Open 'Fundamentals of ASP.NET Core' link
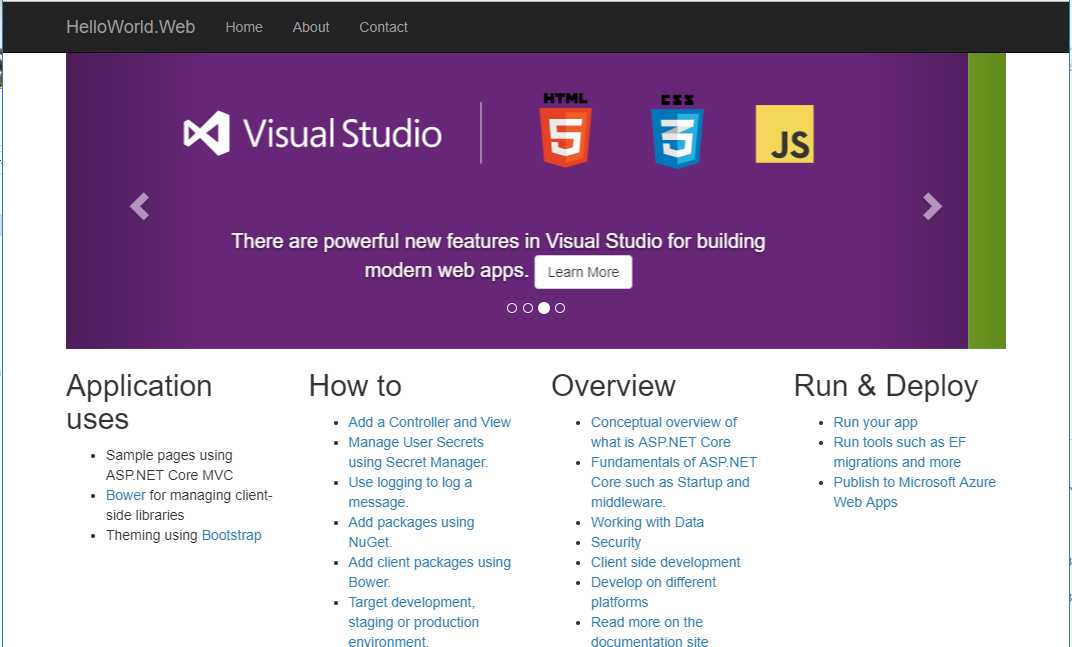Image resolution: width=1072 pixels, height=647 pixels. click(x=673, y=482)
